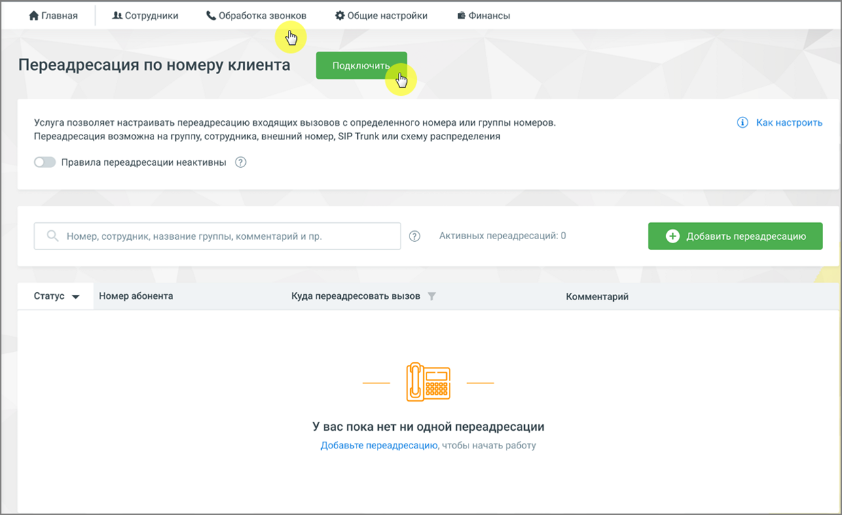Click the magnifier icon in search field
The image size is (842, 515).
pos(52,236)
